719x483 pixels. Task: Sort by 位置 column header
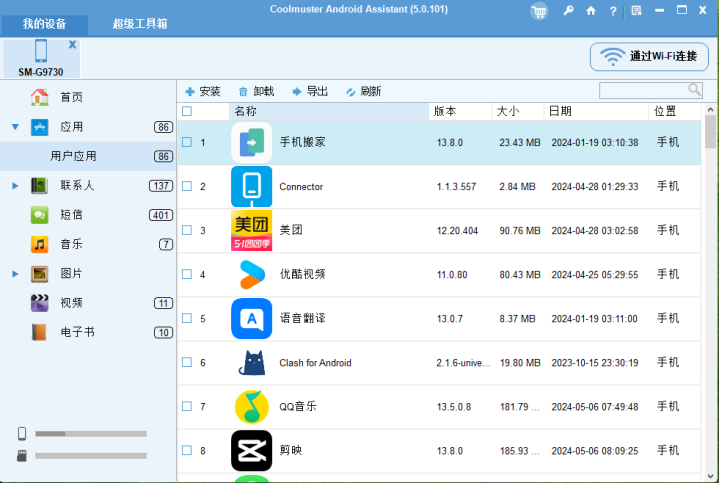[x=675, y=111]
